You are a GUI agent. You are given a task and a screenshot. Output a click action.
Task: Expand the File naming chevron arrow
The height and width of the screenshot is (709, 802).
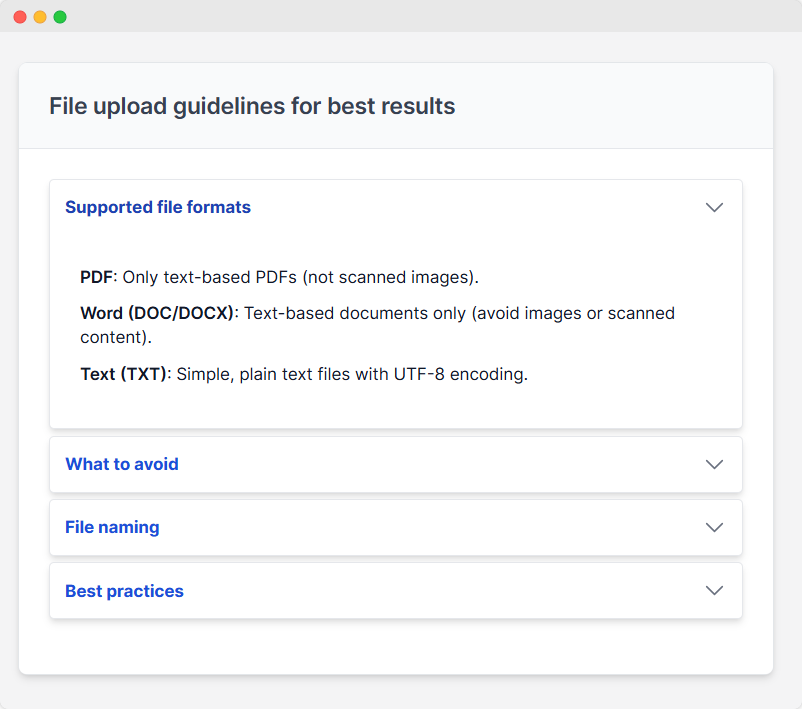714,528
